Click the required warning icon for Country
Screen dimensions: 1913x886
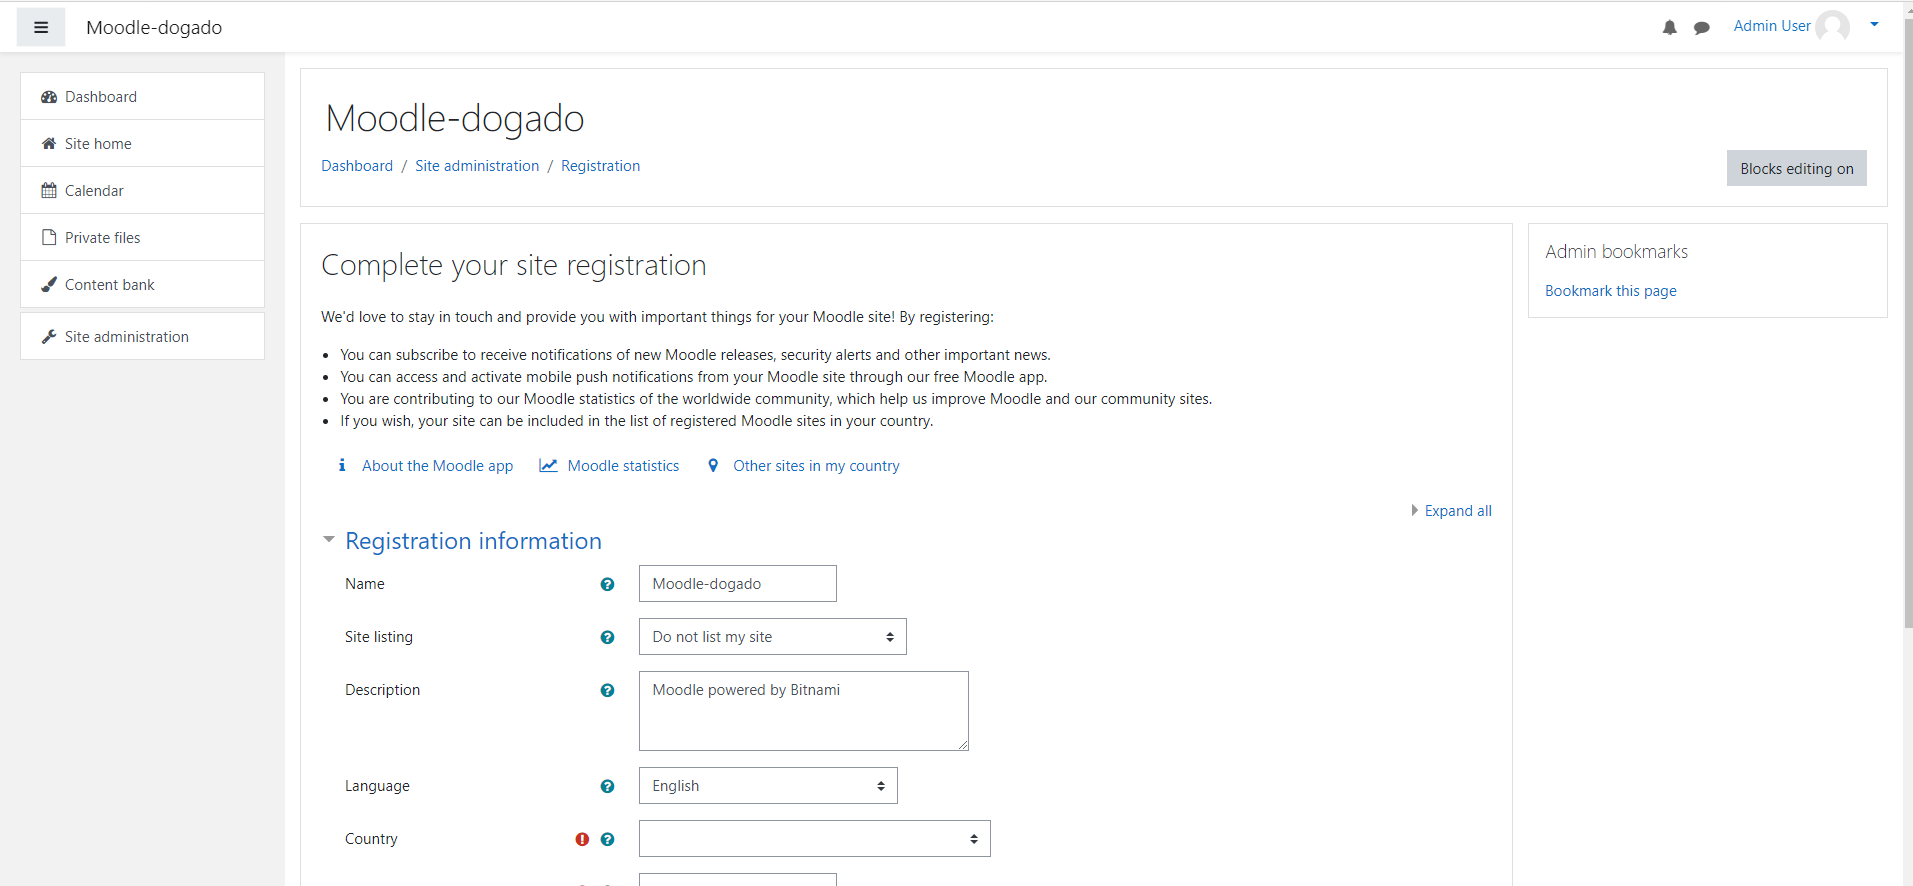[x=582, y=839]
